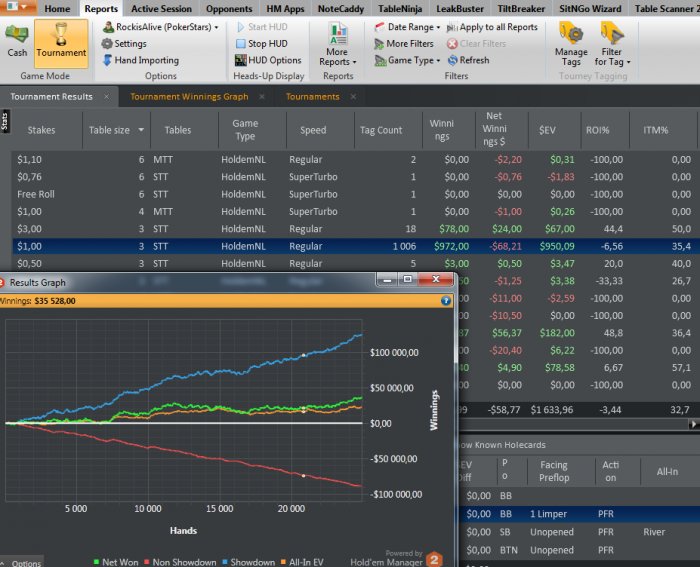
Task: Close the Tournaments tab
Action: tap(353, 97)
